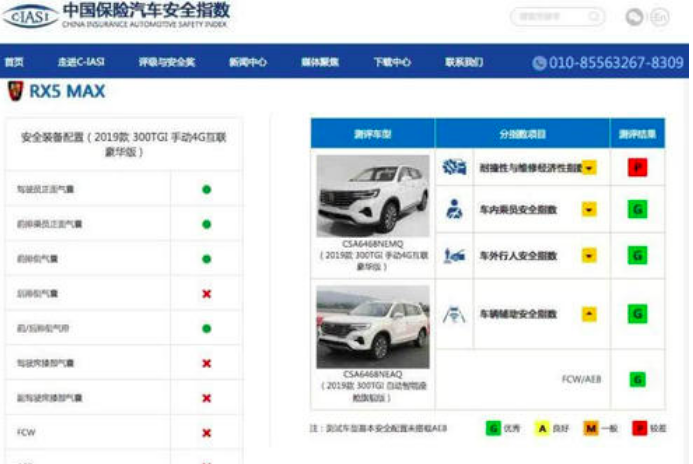Image resolution: width=693 pixels, height=464 pixels.
Task: Click the C-IASI logo in the header
Action: coord(30,16)
